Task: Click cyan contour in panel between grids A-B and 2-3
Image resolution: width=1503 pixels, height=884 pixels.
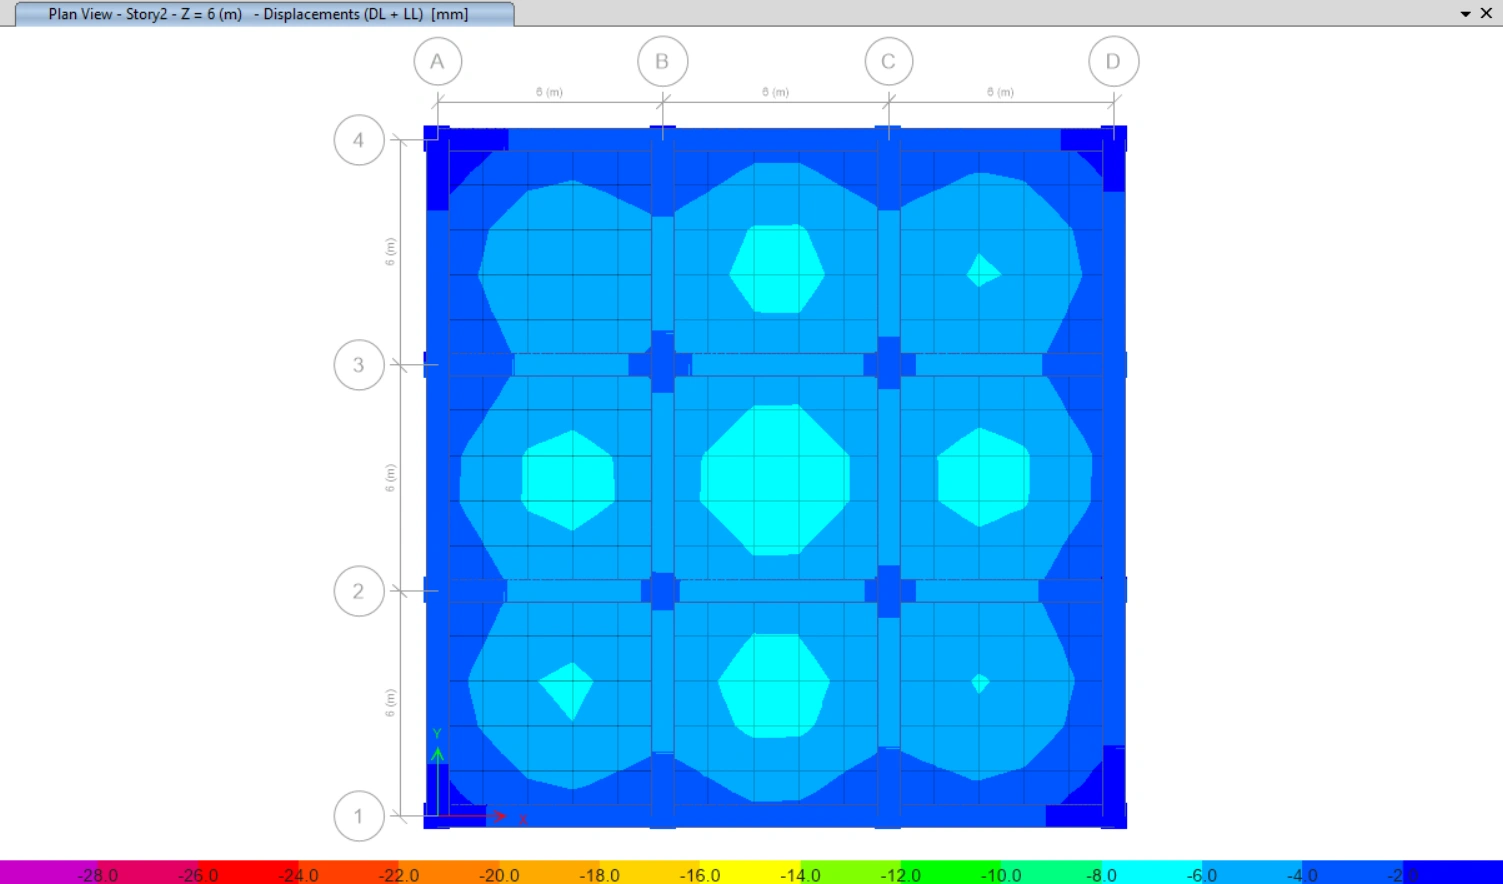Action: 568,480
